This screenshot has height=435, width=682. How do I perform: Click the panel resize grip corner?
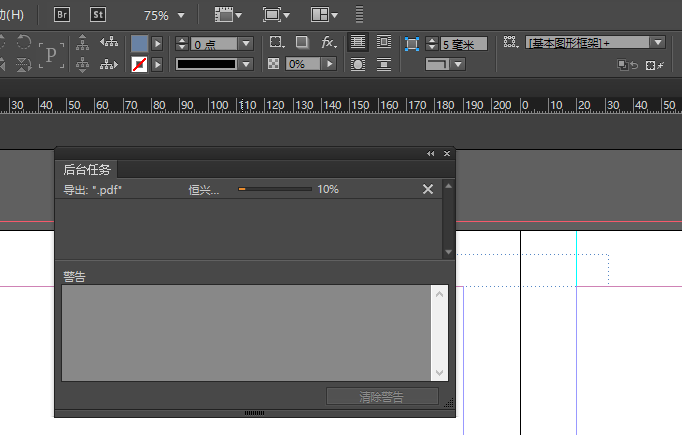click(449, 403)
